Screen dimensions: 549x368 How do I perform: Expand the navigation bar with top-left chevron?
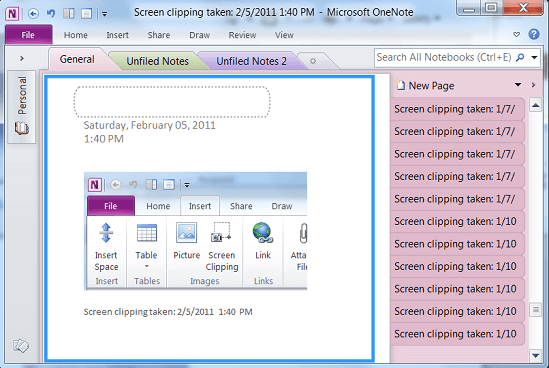[x=22, y=58]
